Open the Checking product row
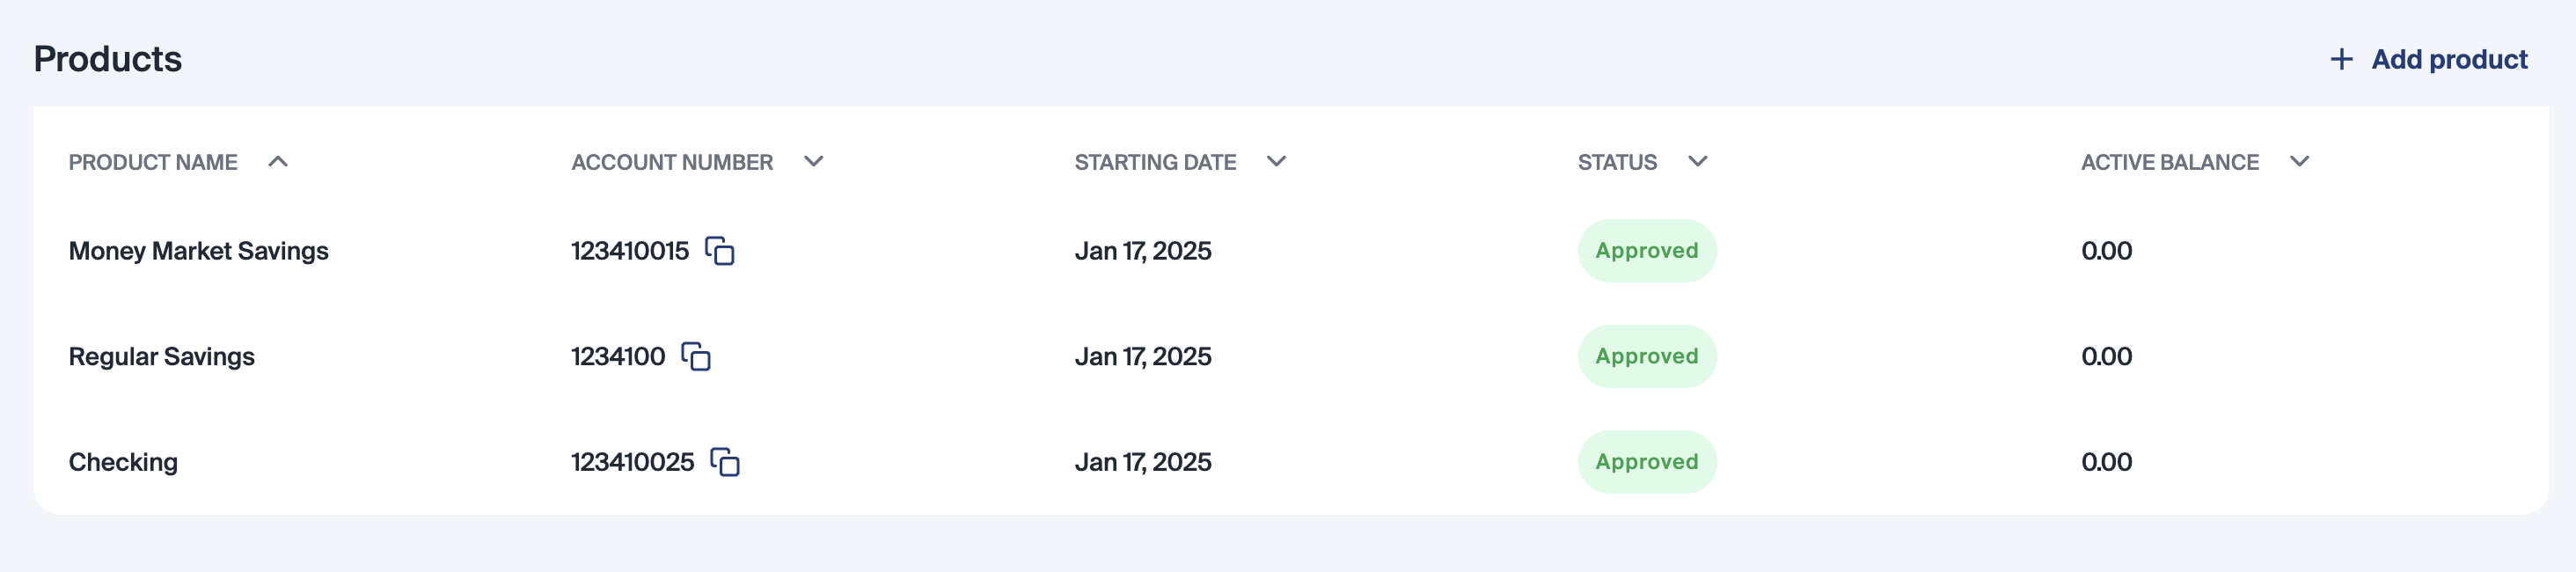 click(123, 462)
